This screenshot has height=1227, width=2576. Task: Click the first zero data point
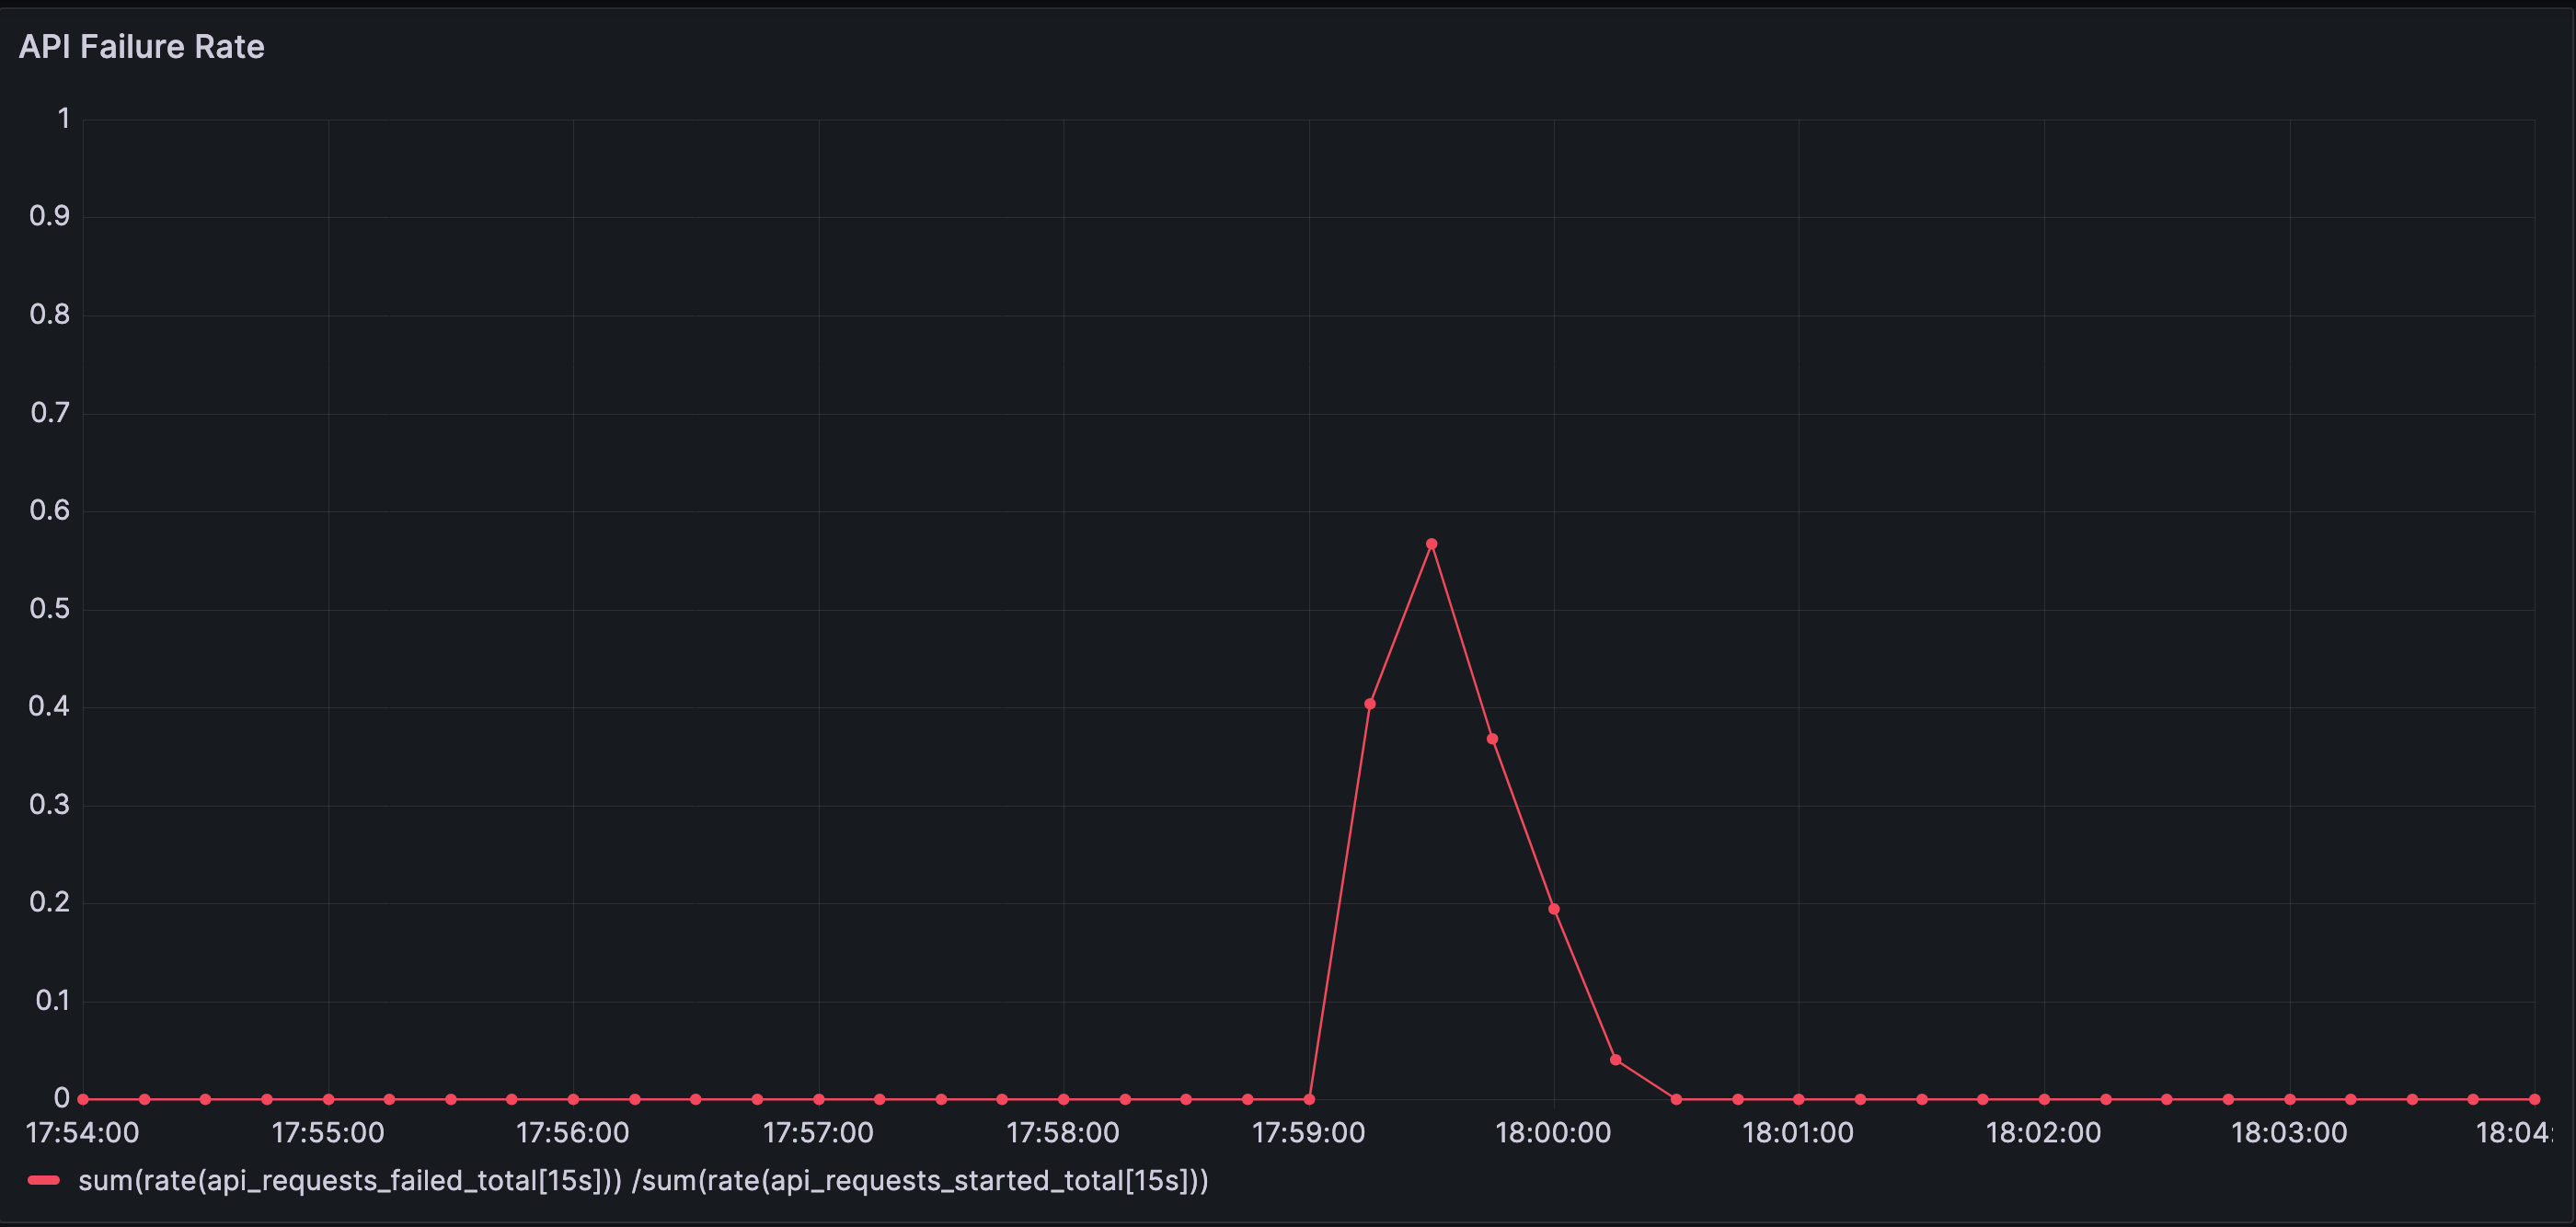pos(83,1099)
